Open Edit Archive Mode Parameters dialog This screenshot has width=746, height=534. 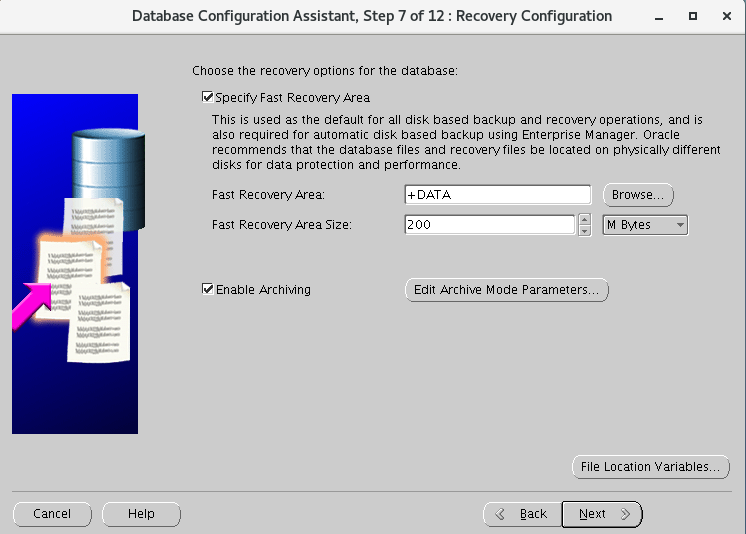click(507, 290)
